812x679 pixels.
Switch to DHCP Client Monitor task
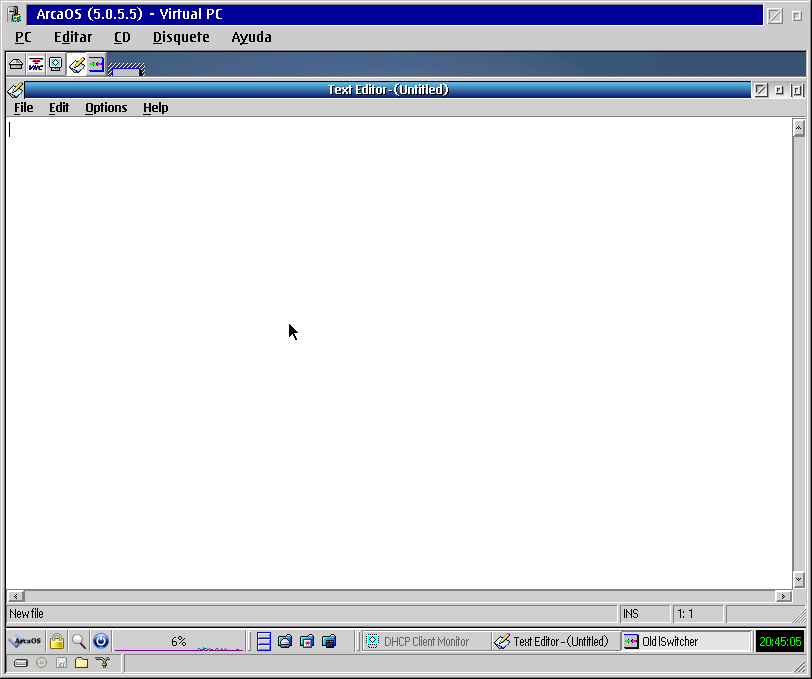[425, 641]
